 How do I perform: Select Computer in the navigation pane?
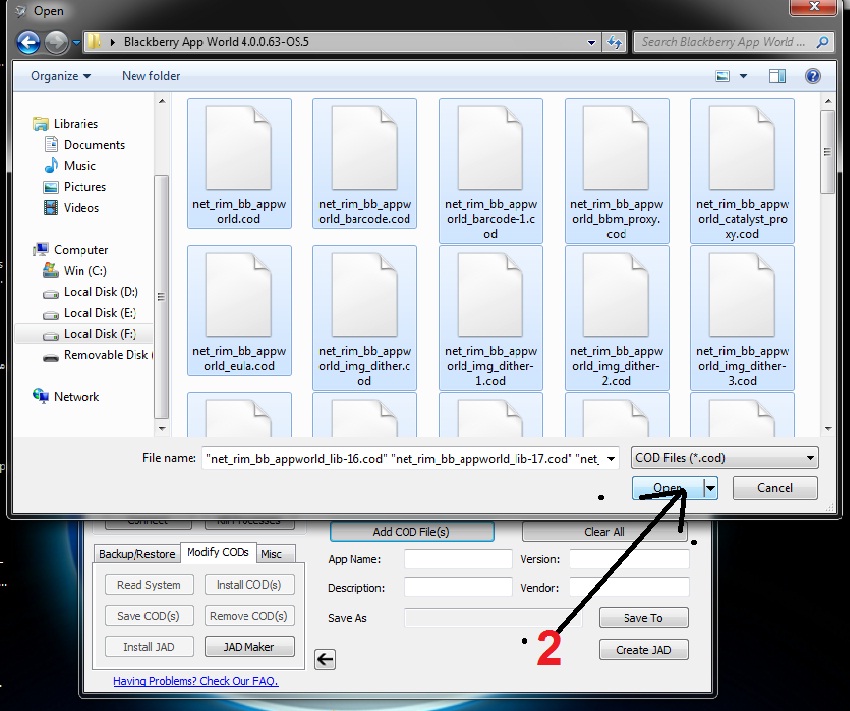[70, 250]
